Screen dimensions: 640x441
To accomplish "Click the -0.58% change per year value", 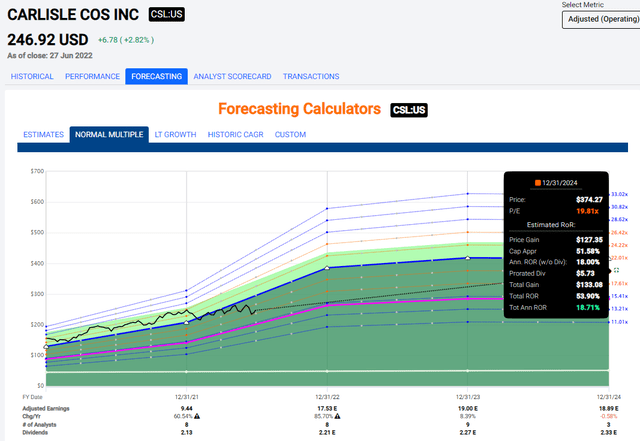I will [x=609, y=416].
